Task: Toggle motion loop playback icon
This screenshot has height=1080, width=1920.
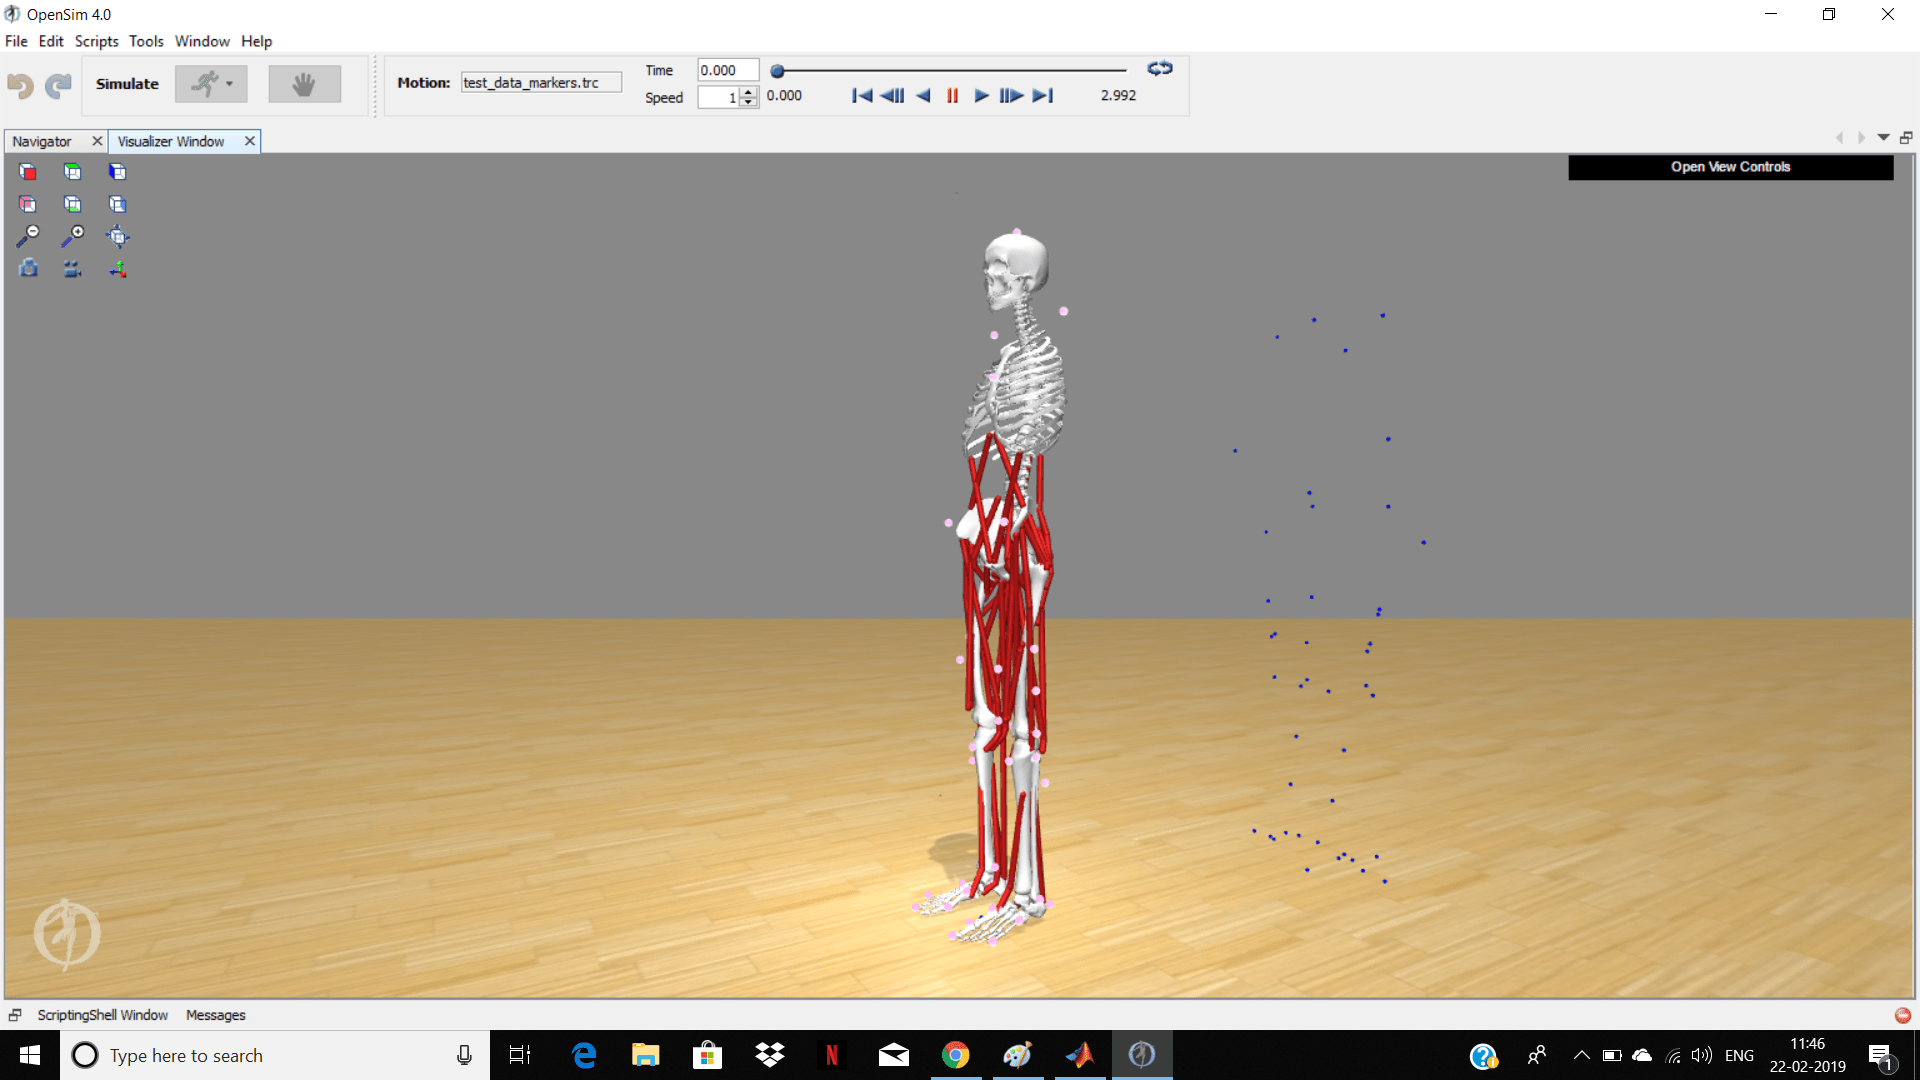Action: [1160, 69]
